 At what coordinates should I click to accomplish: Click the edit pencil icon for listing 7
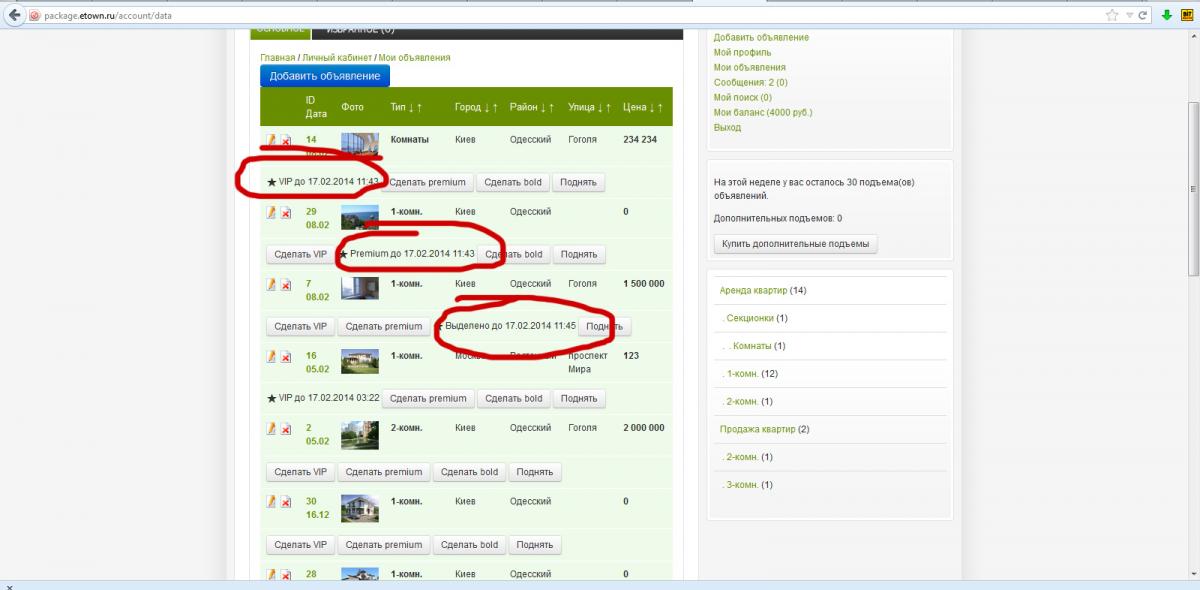coord(271,284)
